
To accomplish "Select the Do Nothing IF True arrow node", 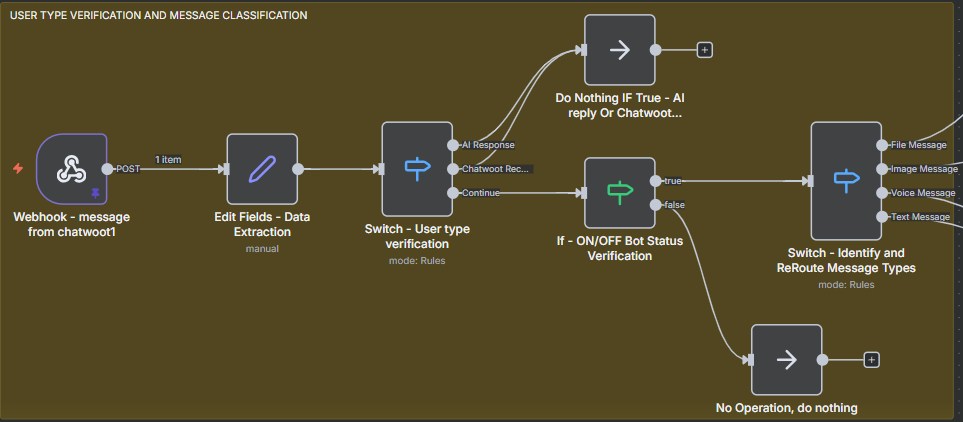I will (619, 50).
